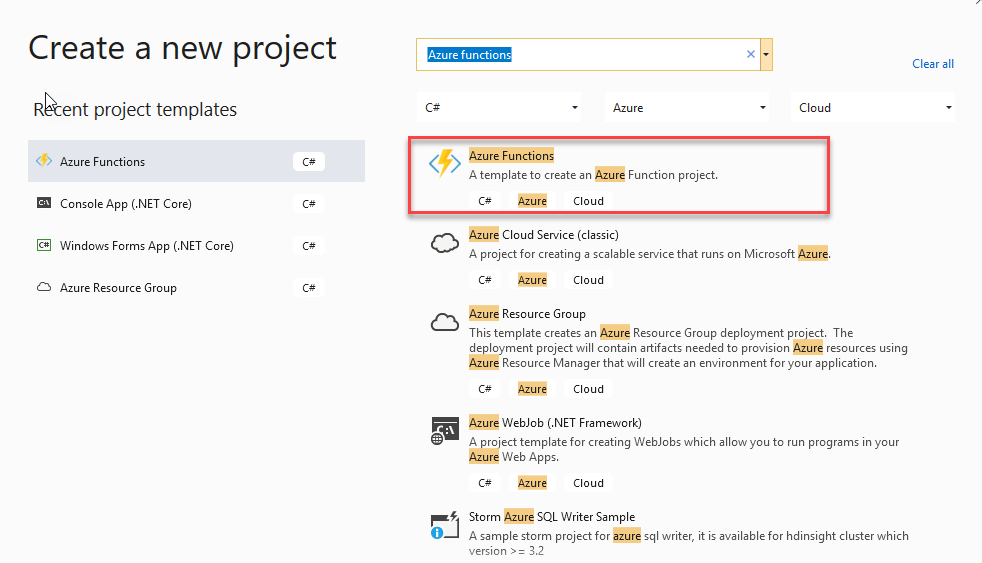This screenshot has width=982, height=563.
Task: Click the Windows Forms App icon in recent templates
Action: coord(44,245)
